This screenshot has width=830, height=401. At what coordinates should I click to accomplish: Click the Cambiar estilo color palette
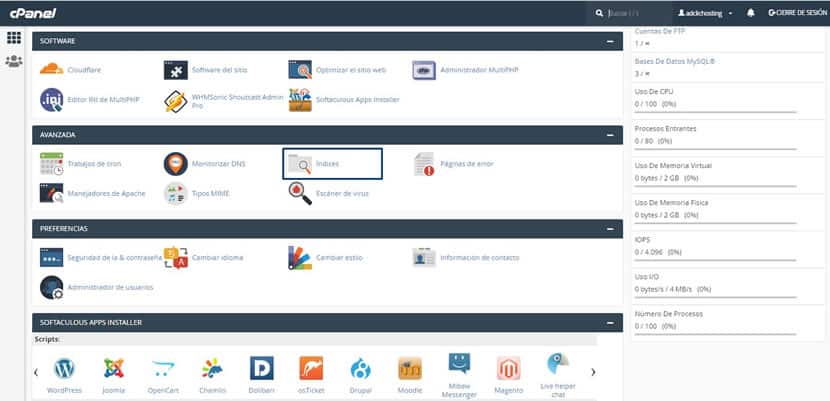300,257
